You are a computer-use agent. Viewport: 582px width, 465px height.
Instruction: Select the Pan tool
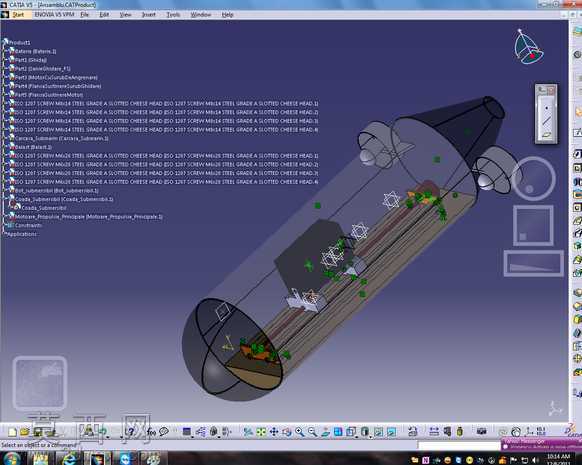[x=274, y=432]
